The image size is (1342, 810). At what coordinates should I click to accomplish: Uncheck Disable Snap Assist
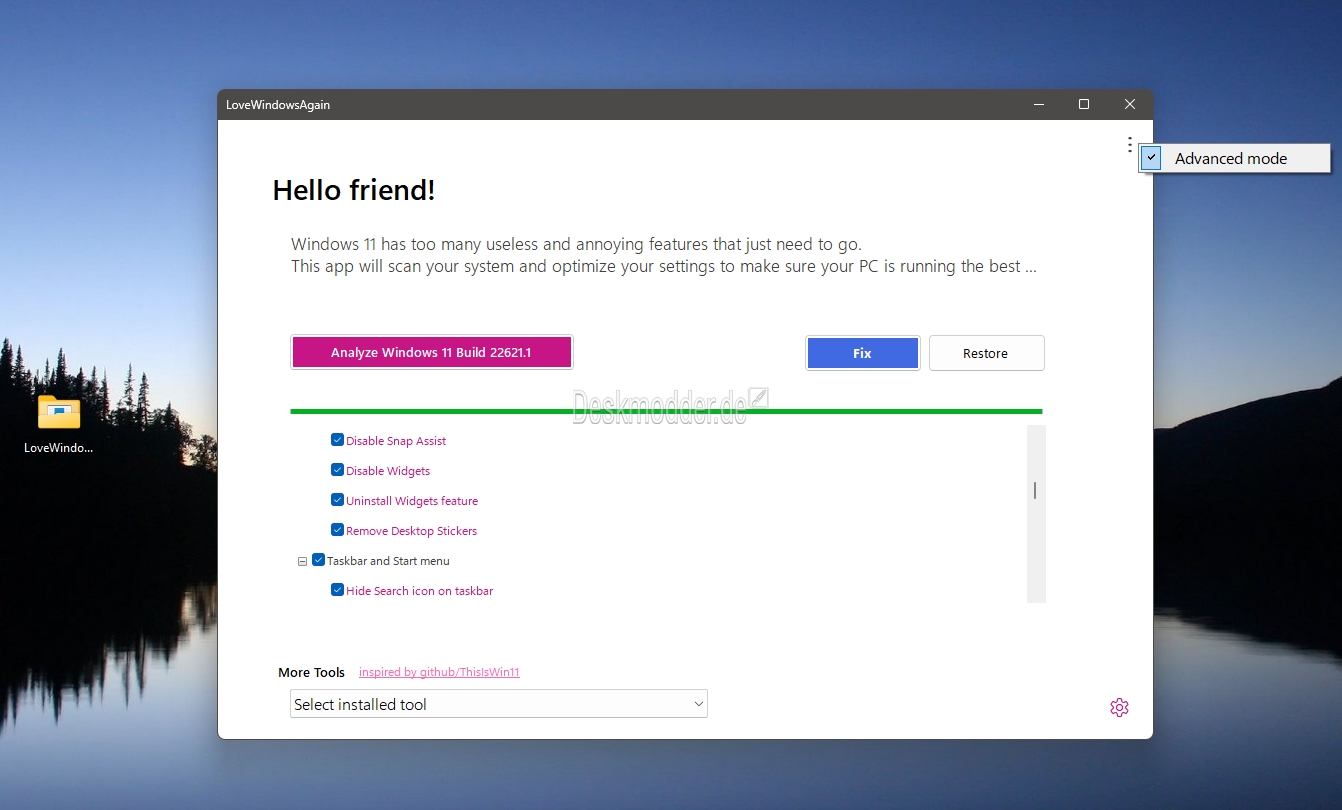point(337,440)
